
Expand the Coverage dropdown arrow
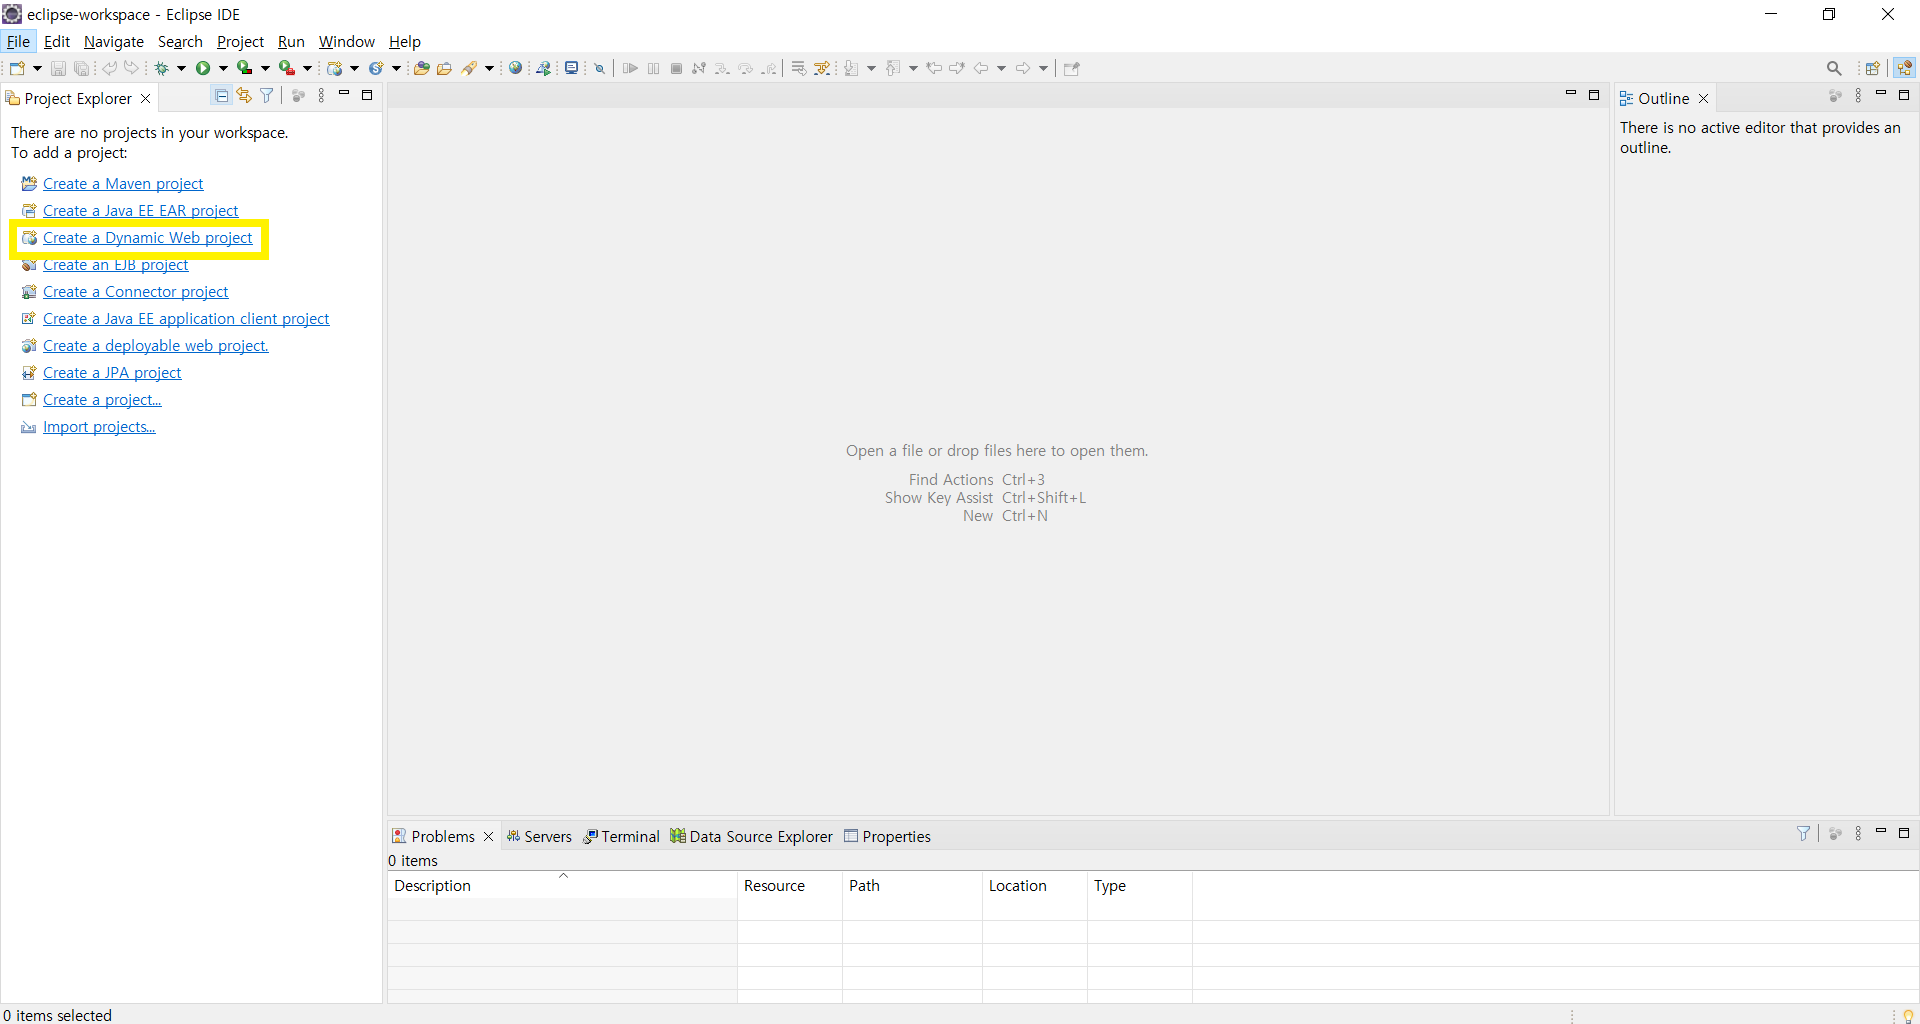265,68
